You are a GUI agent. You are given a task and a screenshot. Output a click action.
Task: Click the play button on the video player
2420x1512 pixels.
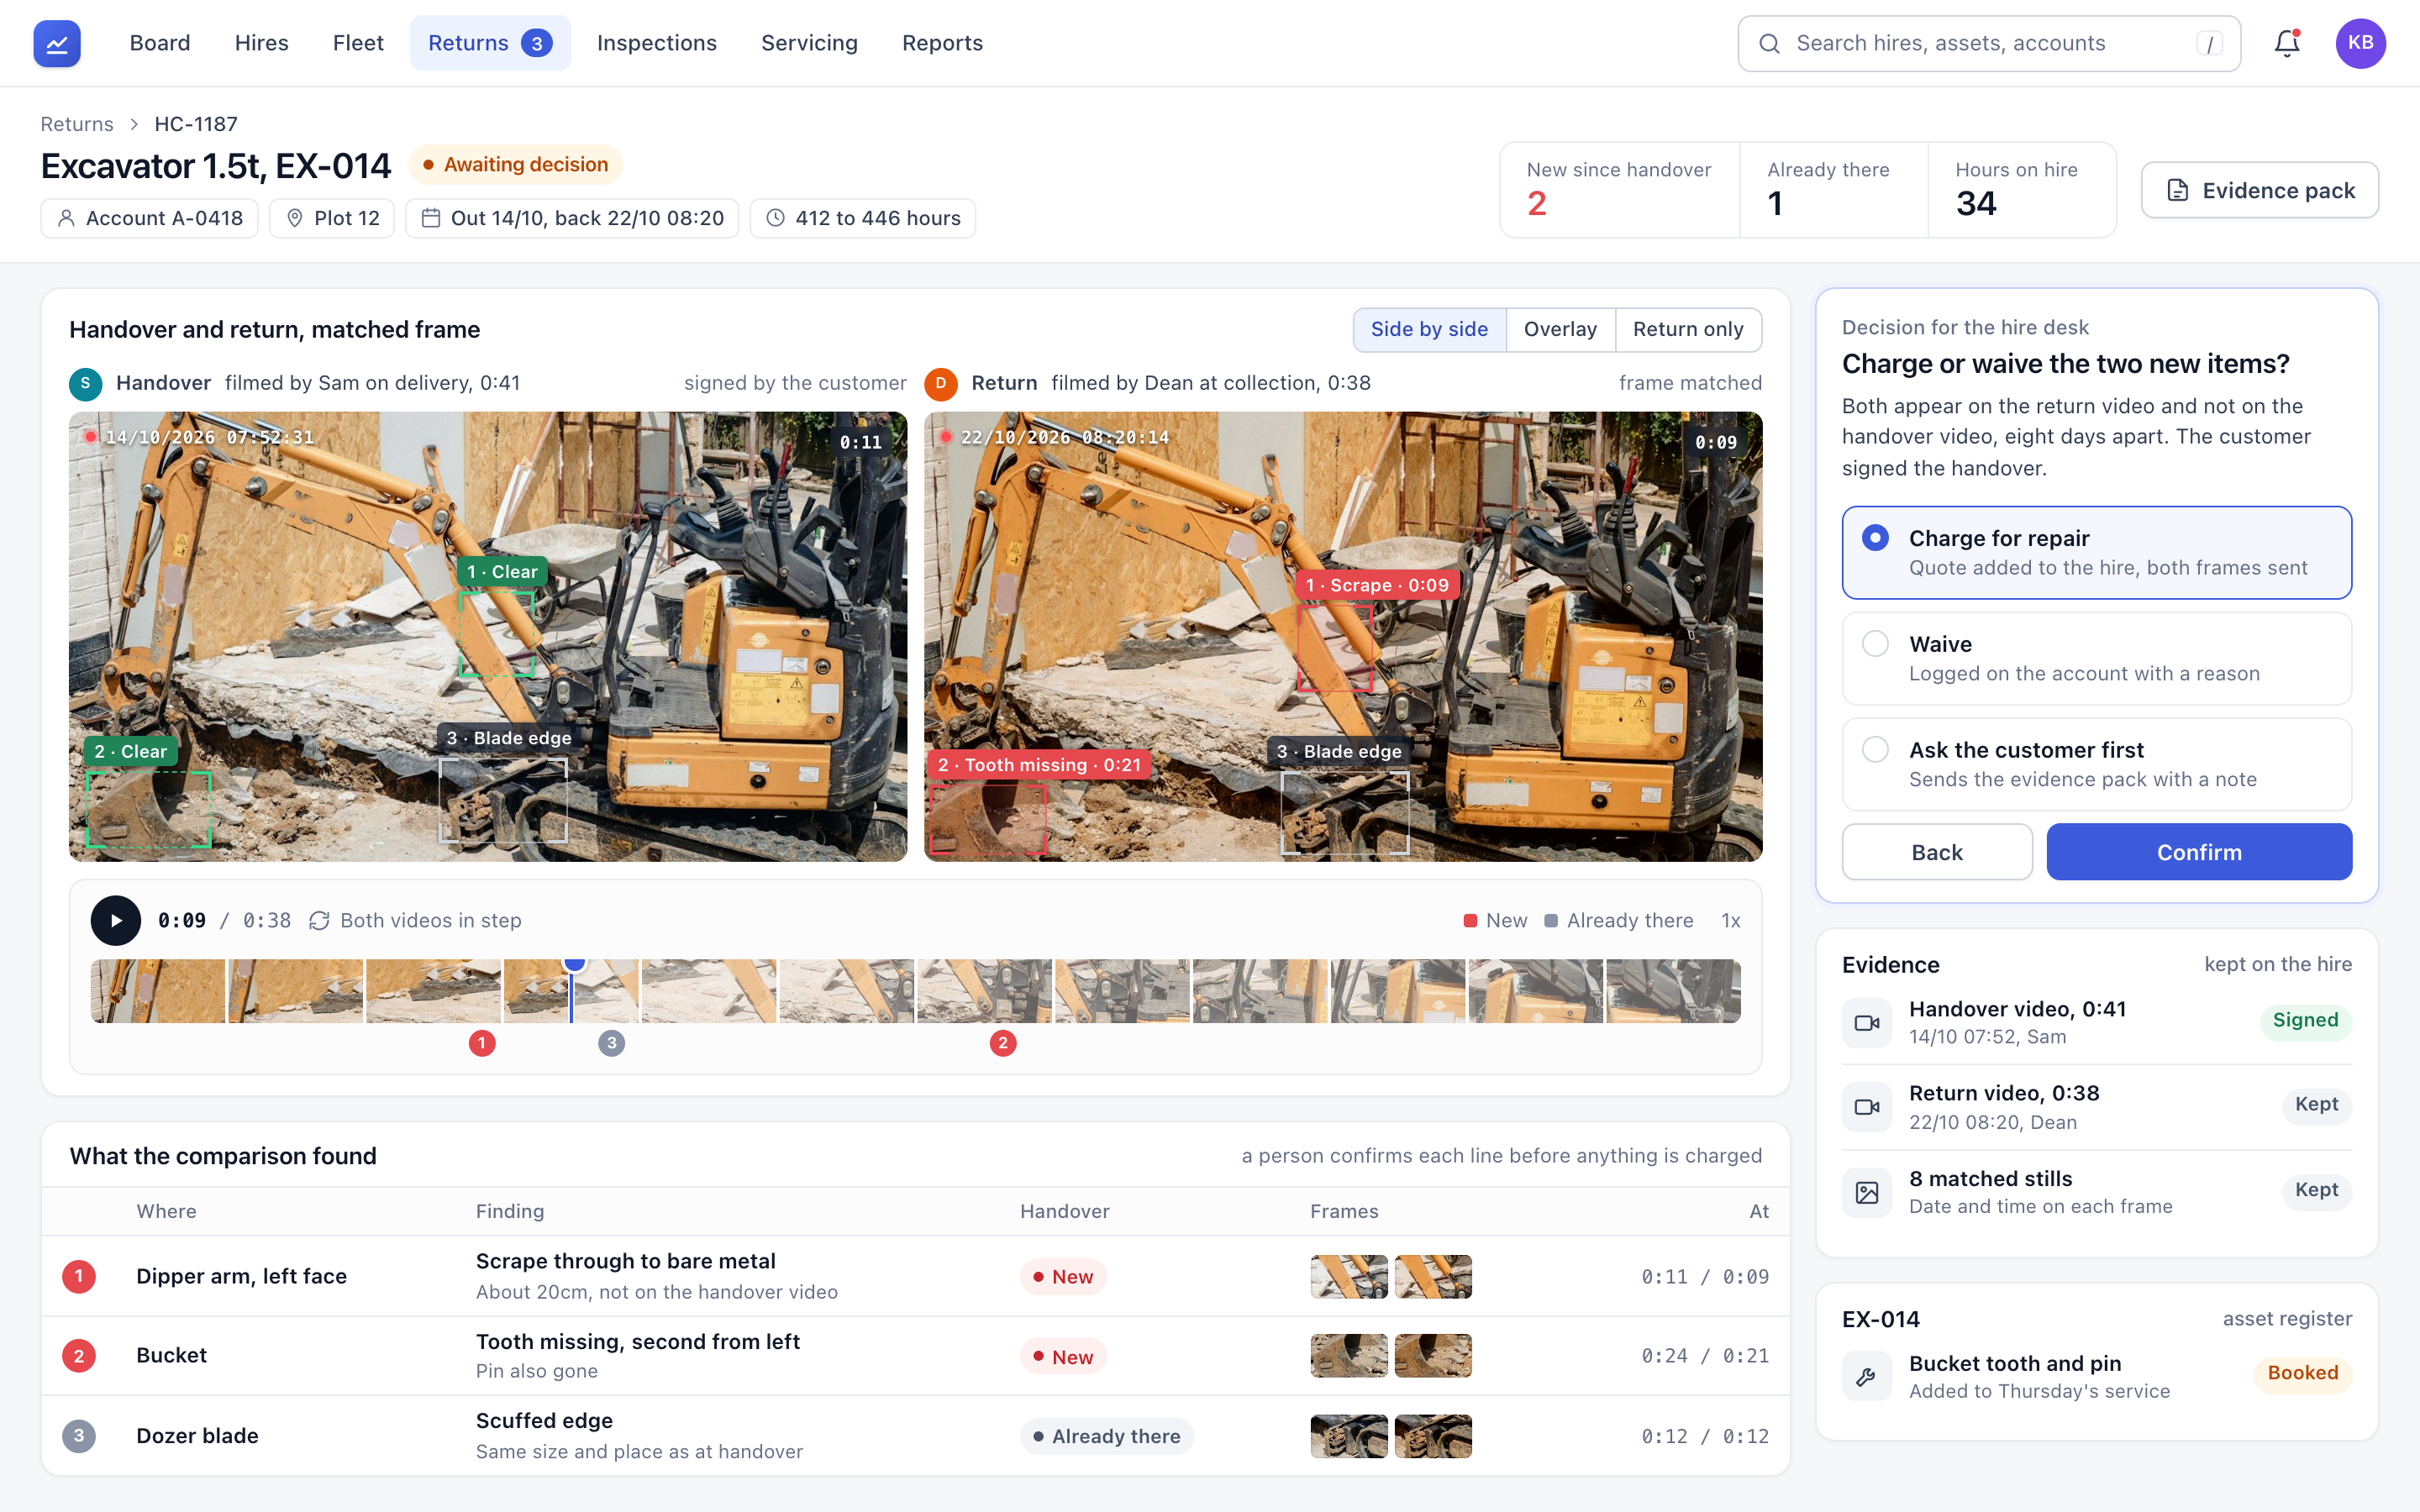[116, 920]
